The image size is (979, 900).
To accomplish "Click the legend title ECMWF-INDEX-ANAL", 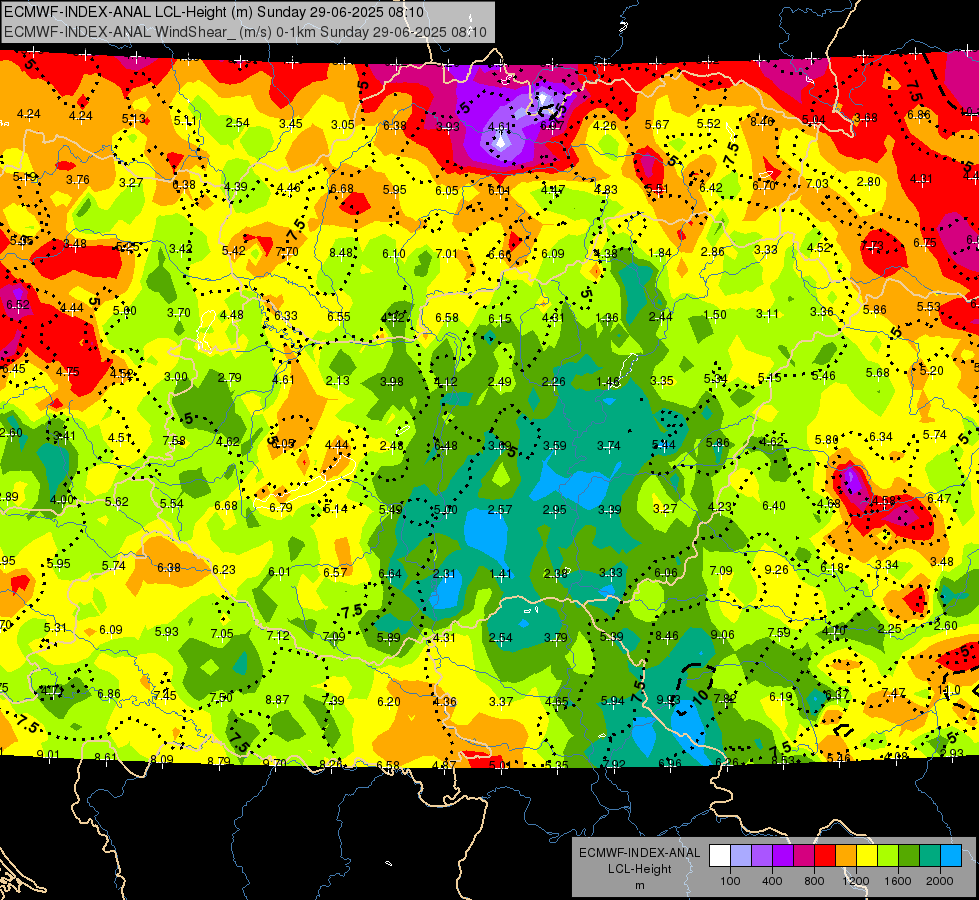I will [x=639, y=853].
